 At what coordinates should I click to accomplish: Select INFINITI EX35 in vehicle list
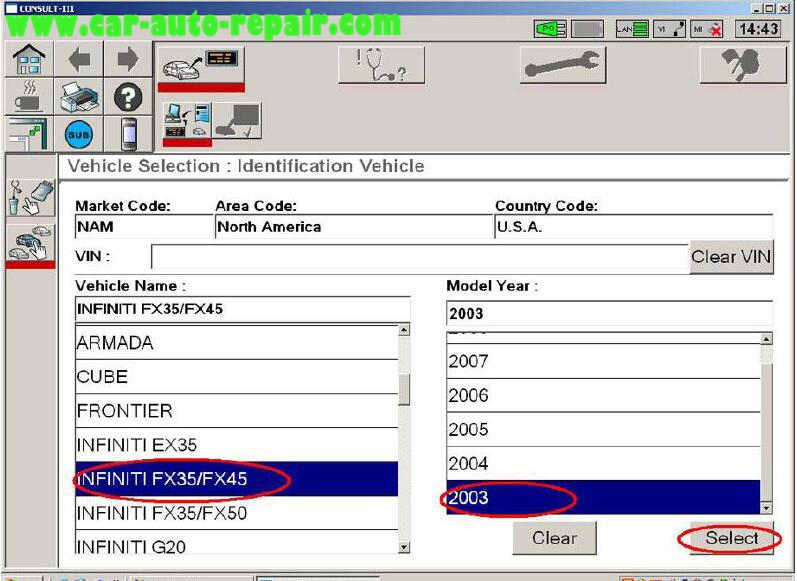[x=236, y=445]
